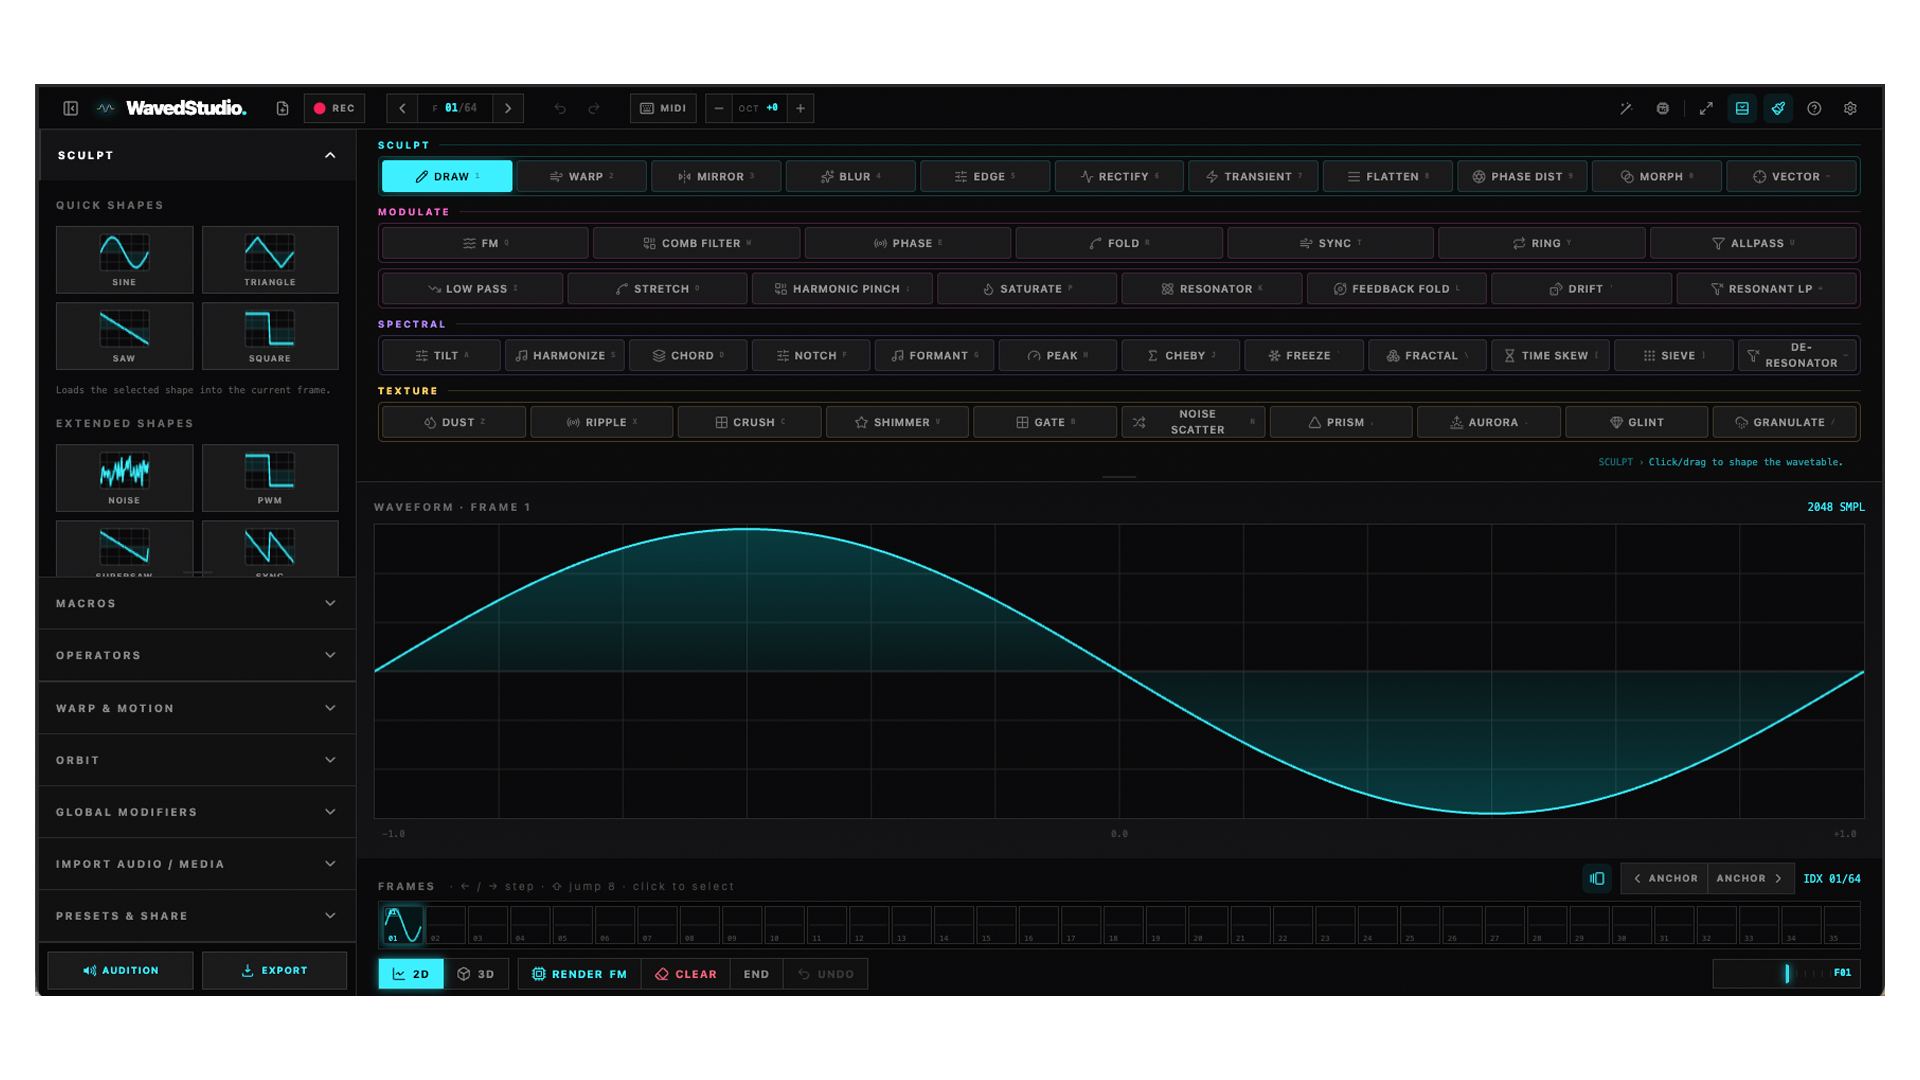Click the new file icon
The image size is (1920, 1080).
pyautogui.click(x=282, y=108)
